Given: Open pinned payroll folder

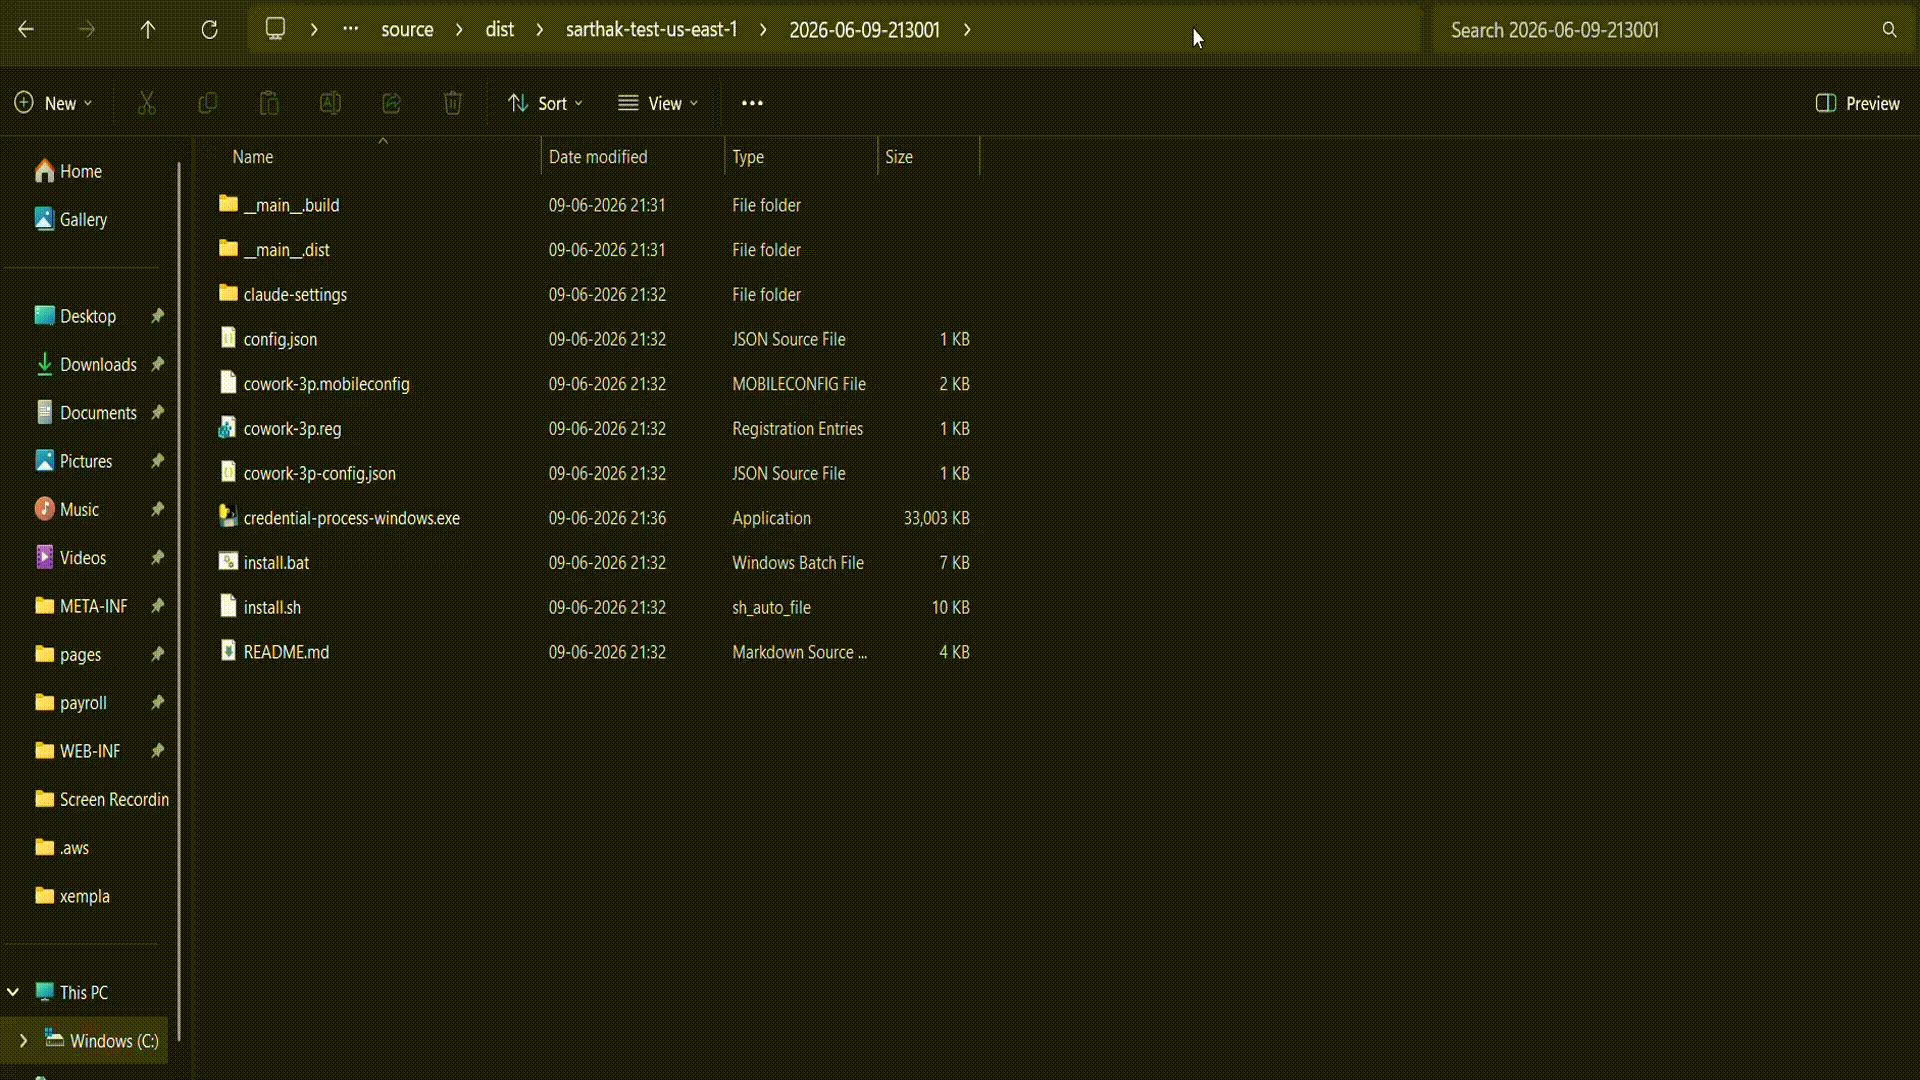Looking at the screenshot, I should click(x=83, y=703).
